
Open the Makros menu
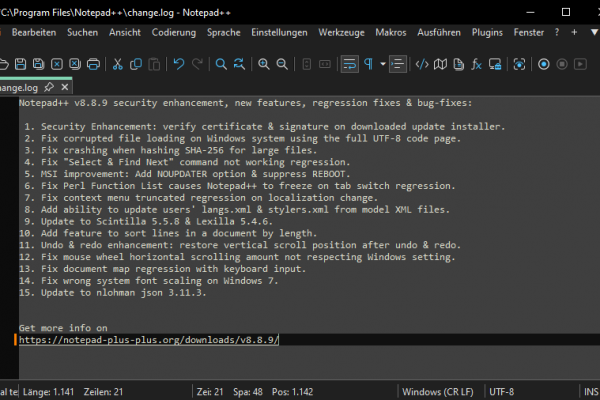[391, 33]
